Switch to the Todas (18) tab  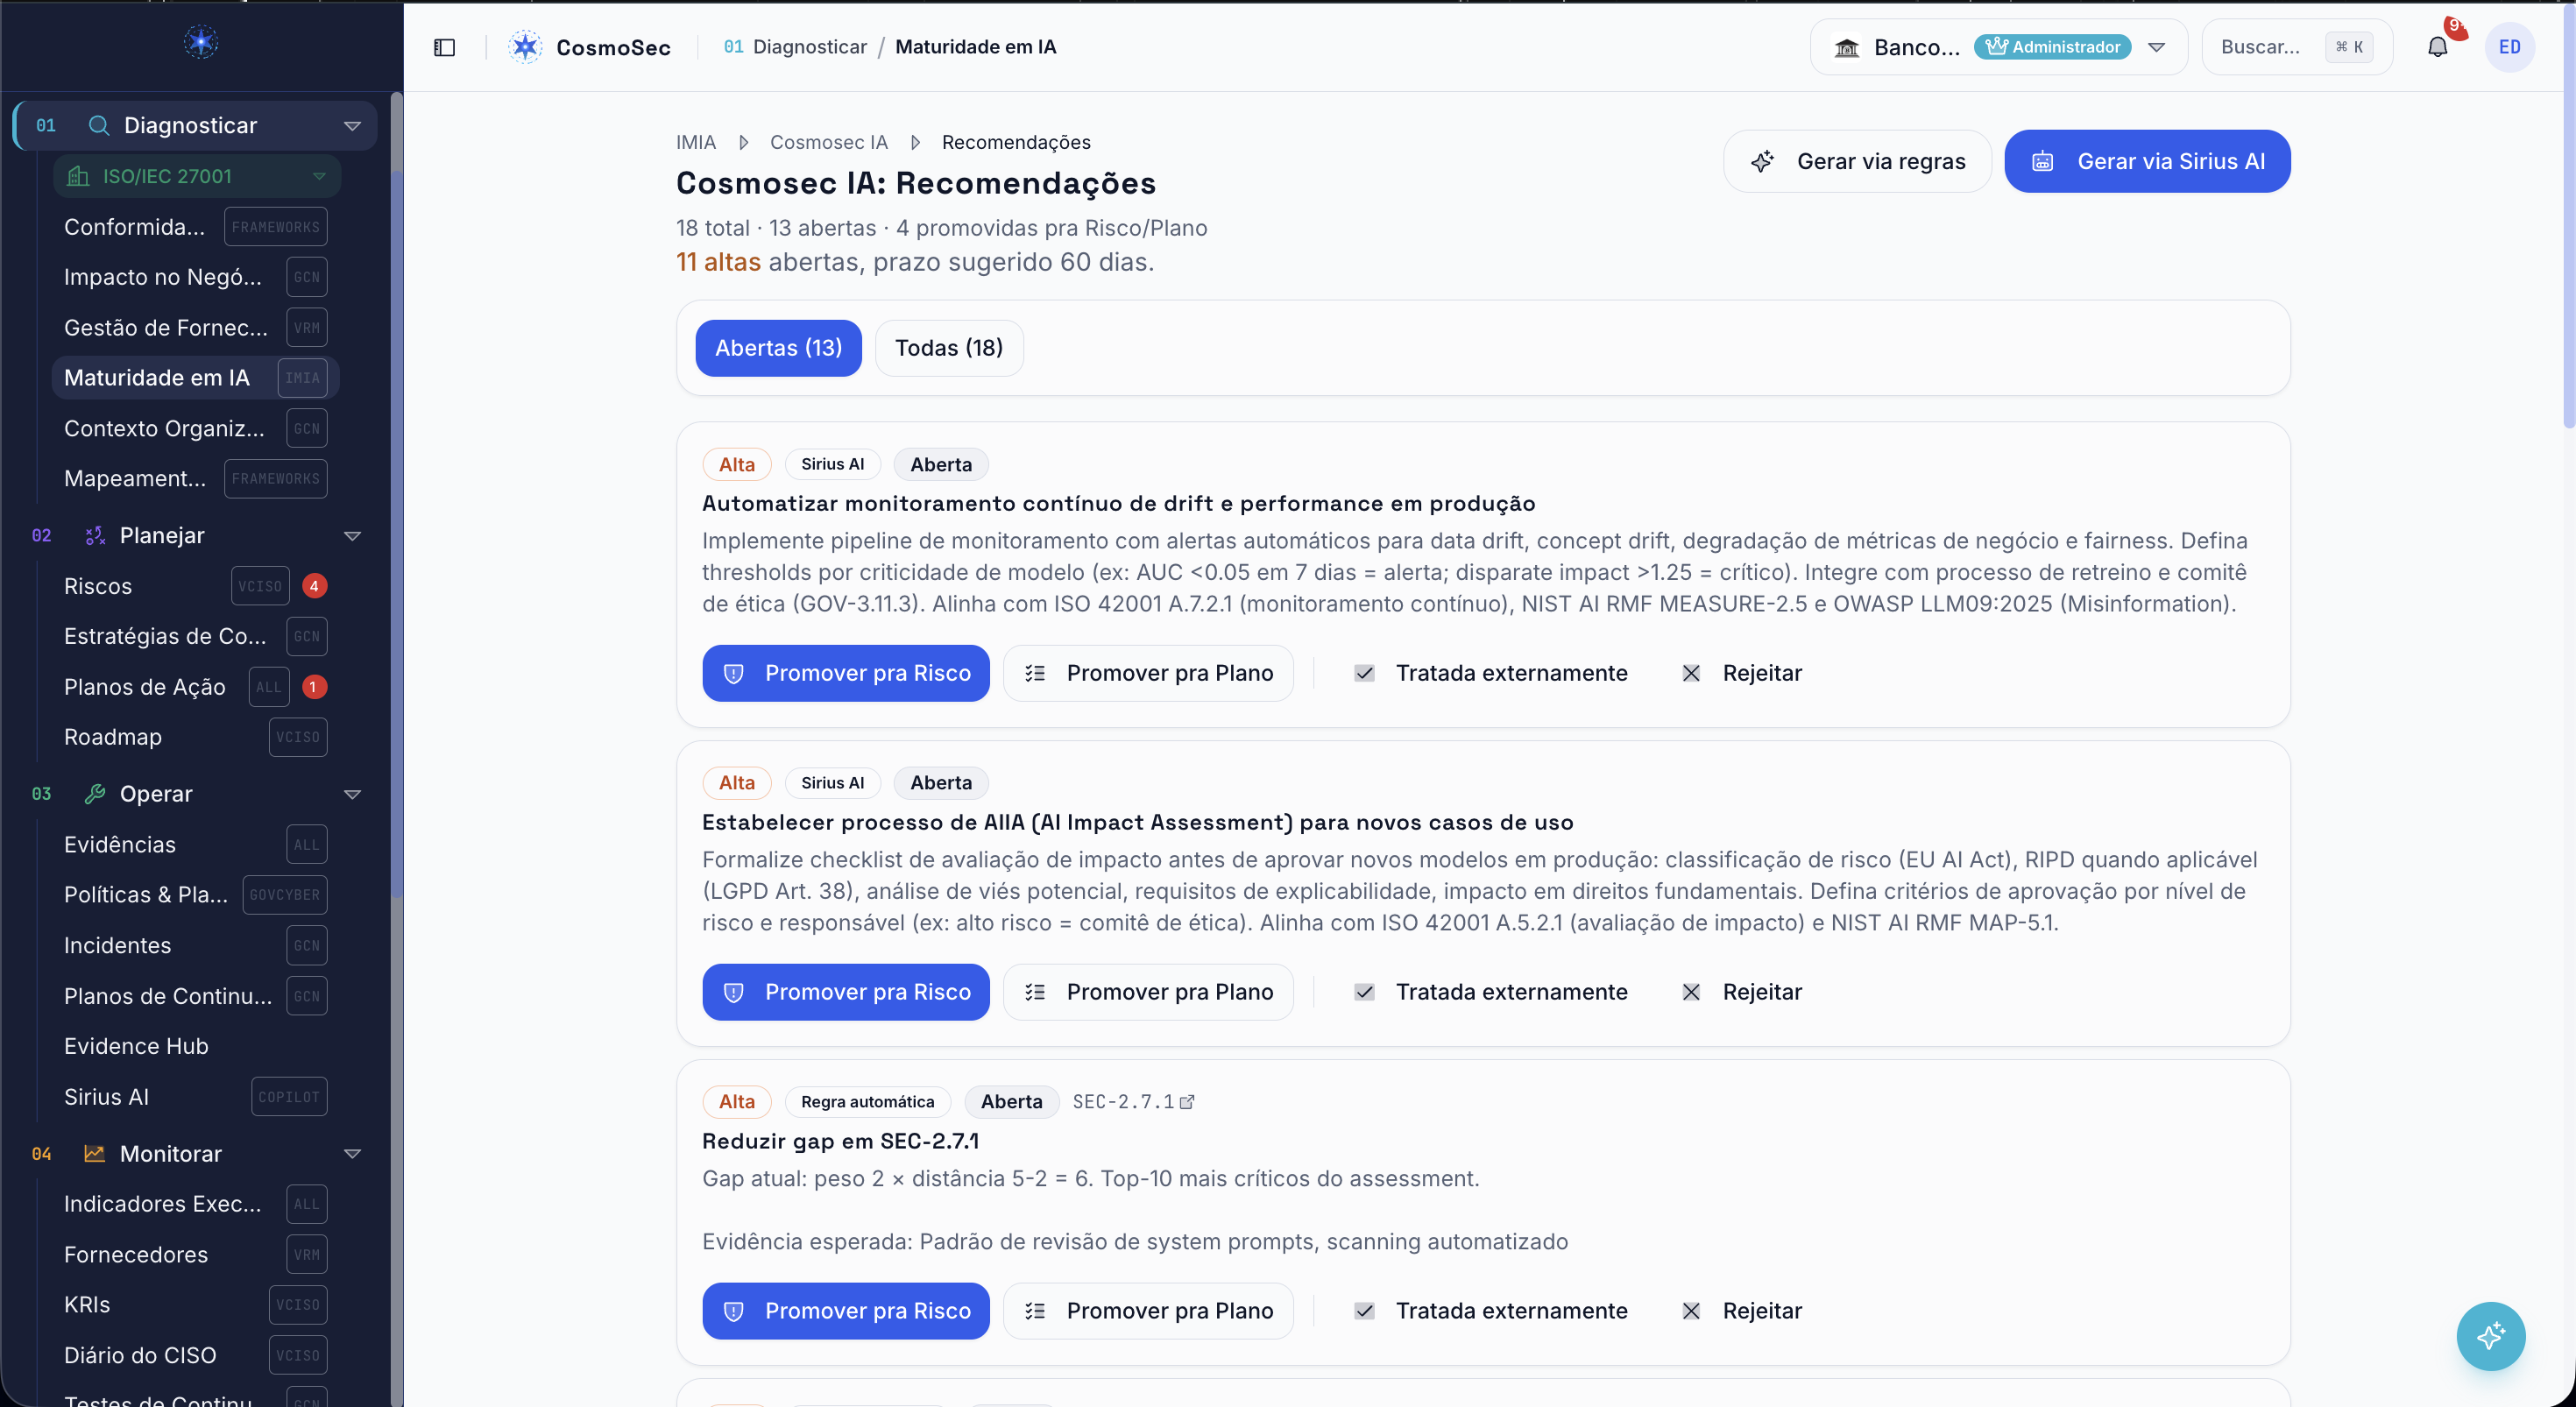coord(948,348)
